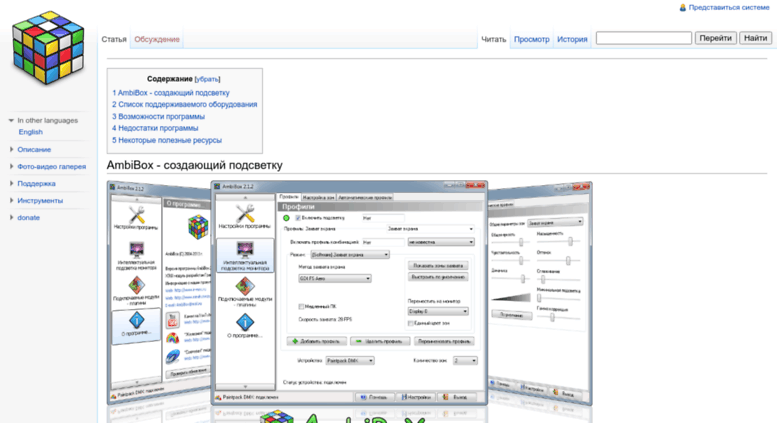Click the up scroll arrow in front window sidebar
777x423 pixels.
pyautogui.click(x=245, y=198)
